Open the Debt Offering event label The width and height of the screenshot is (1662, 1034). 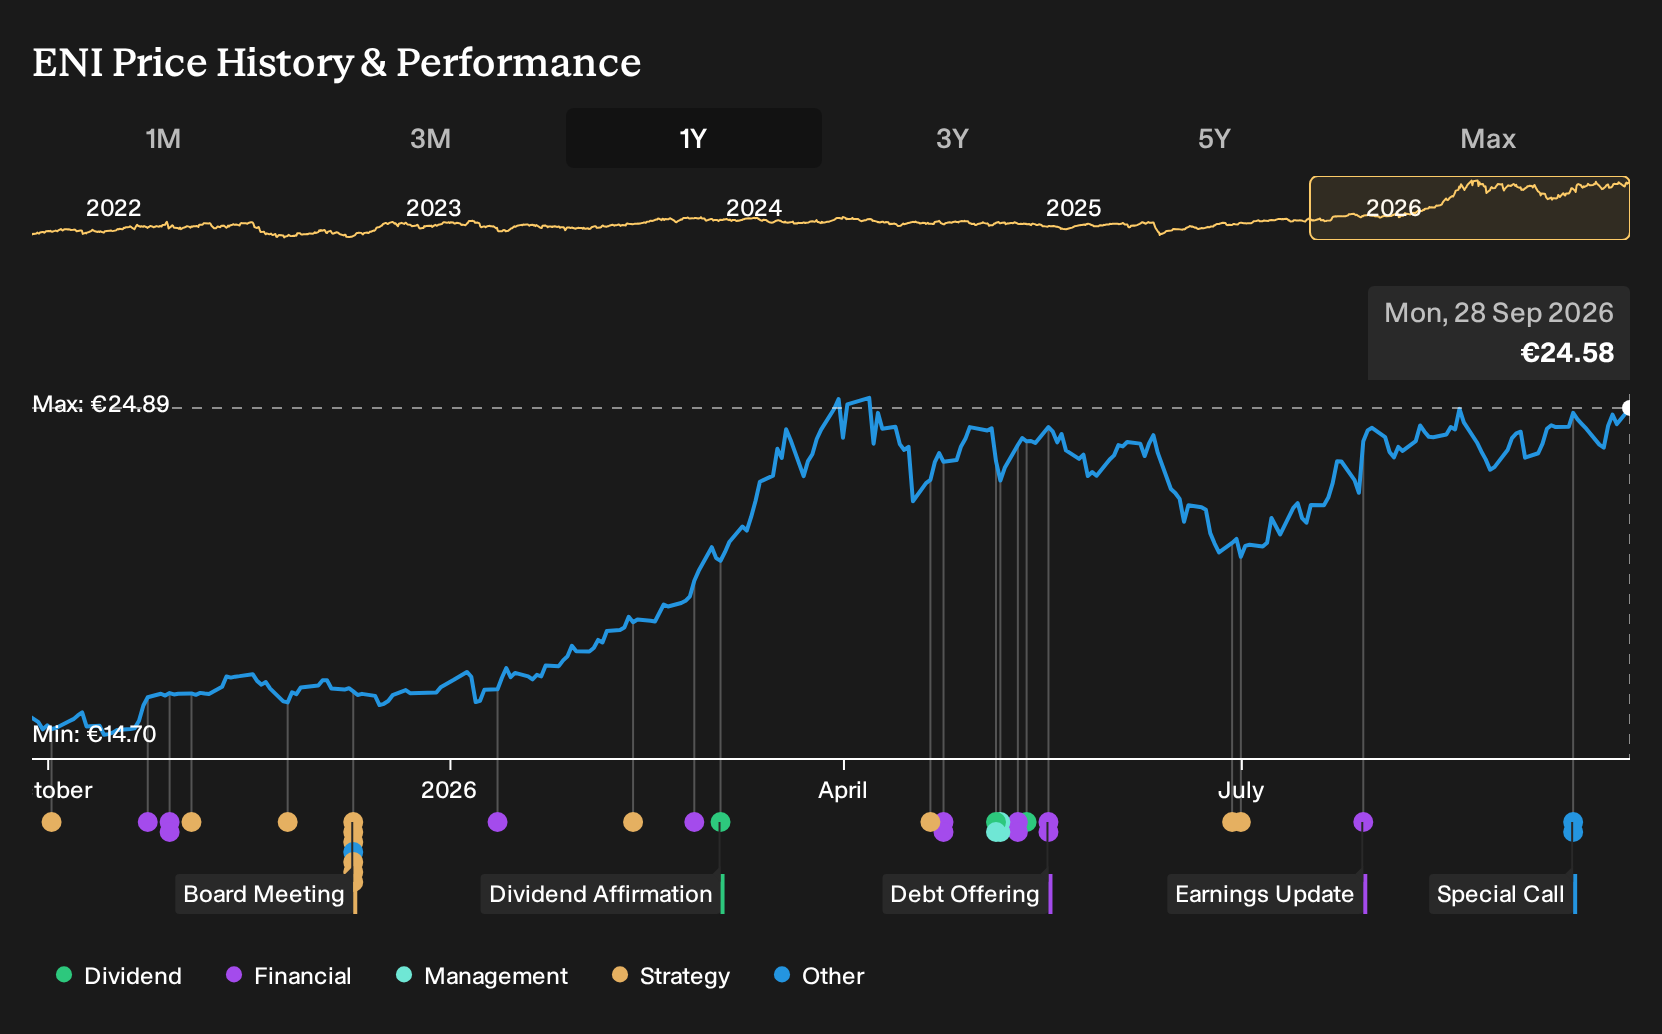click(x=965, y=894)
